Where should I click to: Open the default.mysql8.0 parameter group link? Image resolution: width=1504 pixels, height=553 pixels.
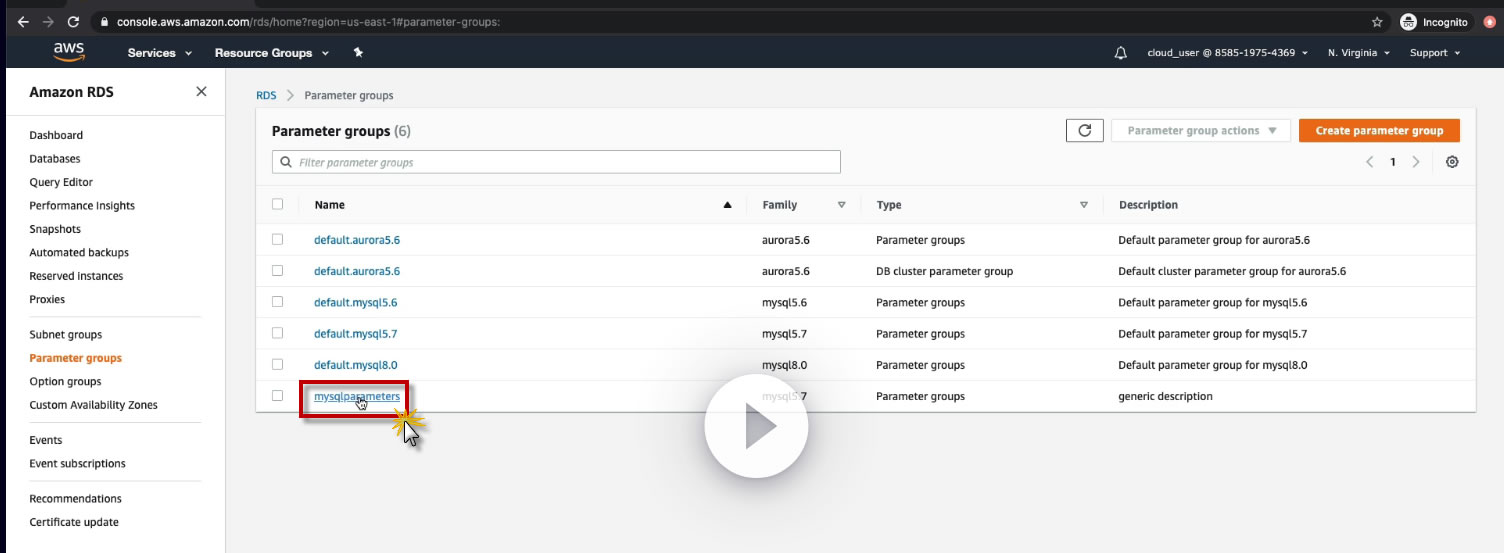pyautogui.click(x=355, y=365)
